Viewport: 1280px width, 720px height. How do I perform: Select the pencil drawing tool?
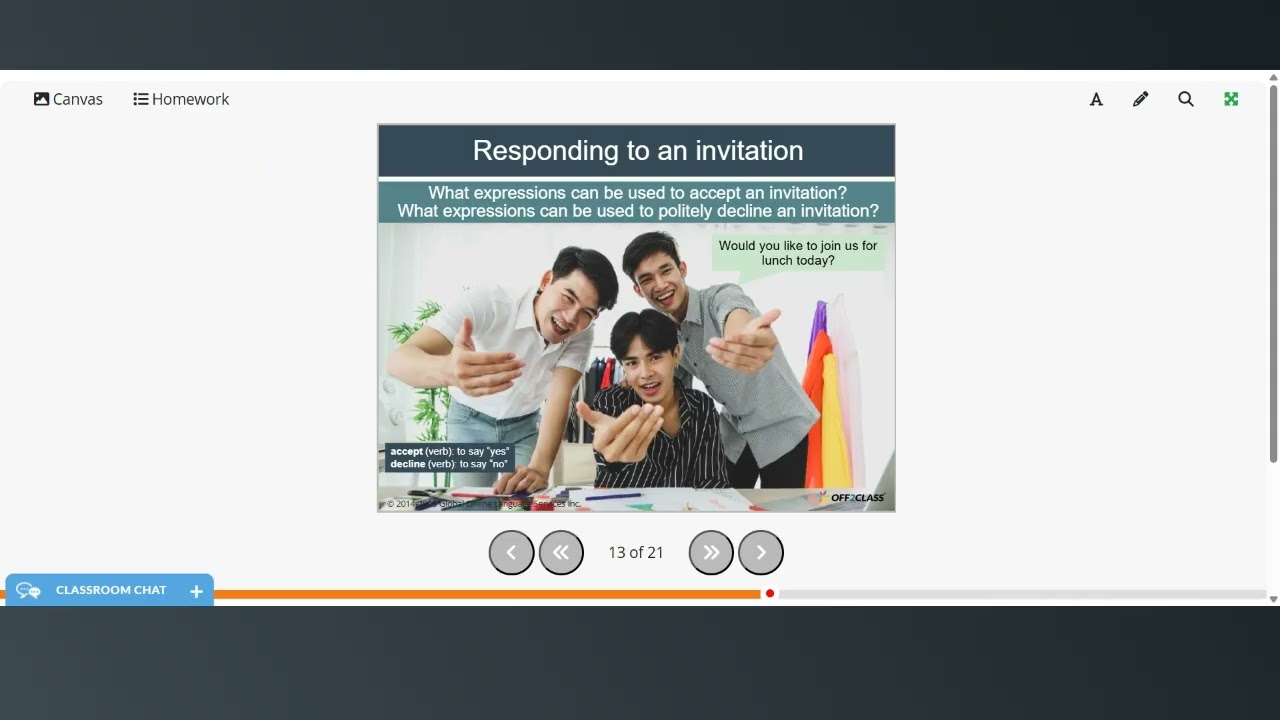point(1141,99)
